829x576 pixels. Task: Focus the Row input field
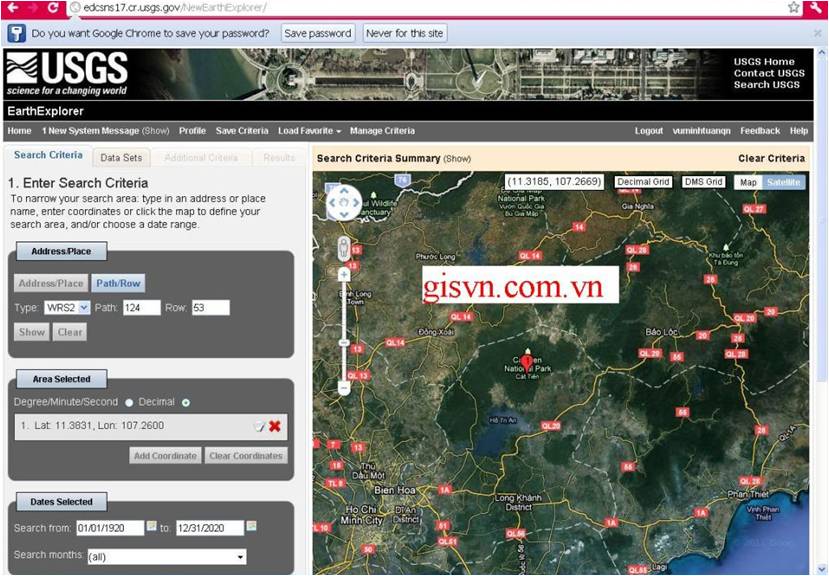(211, 308)
